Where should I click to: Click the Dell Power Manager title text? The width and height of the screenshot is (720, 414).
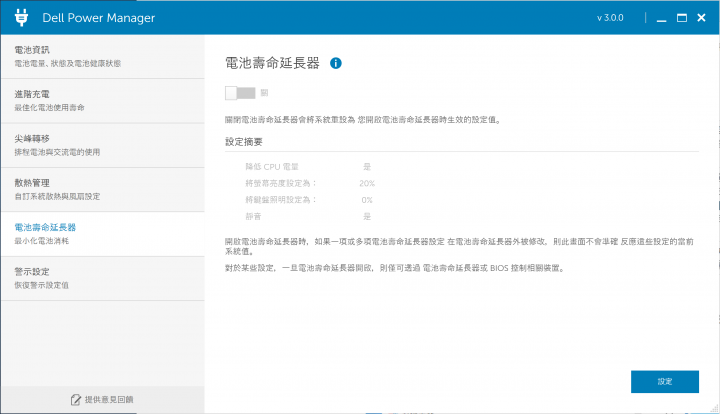click(x=99, y=18)
